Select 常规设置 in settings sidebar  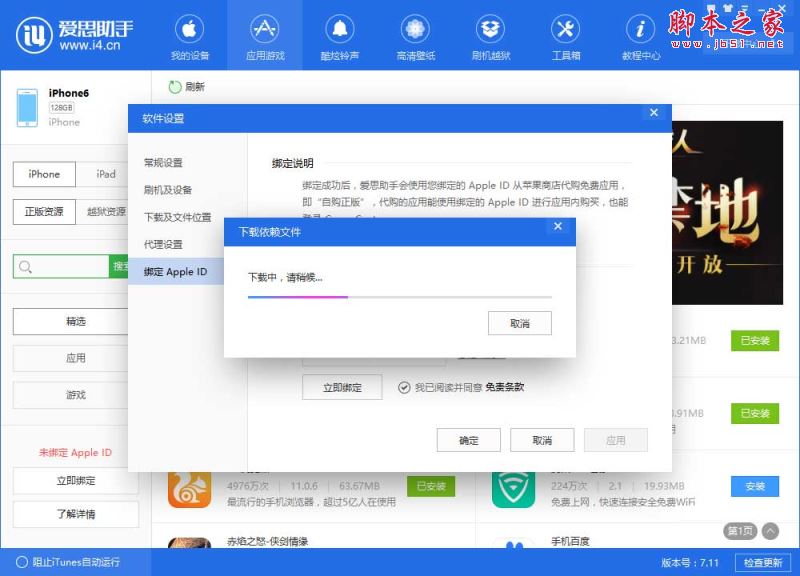pos(163,163)
